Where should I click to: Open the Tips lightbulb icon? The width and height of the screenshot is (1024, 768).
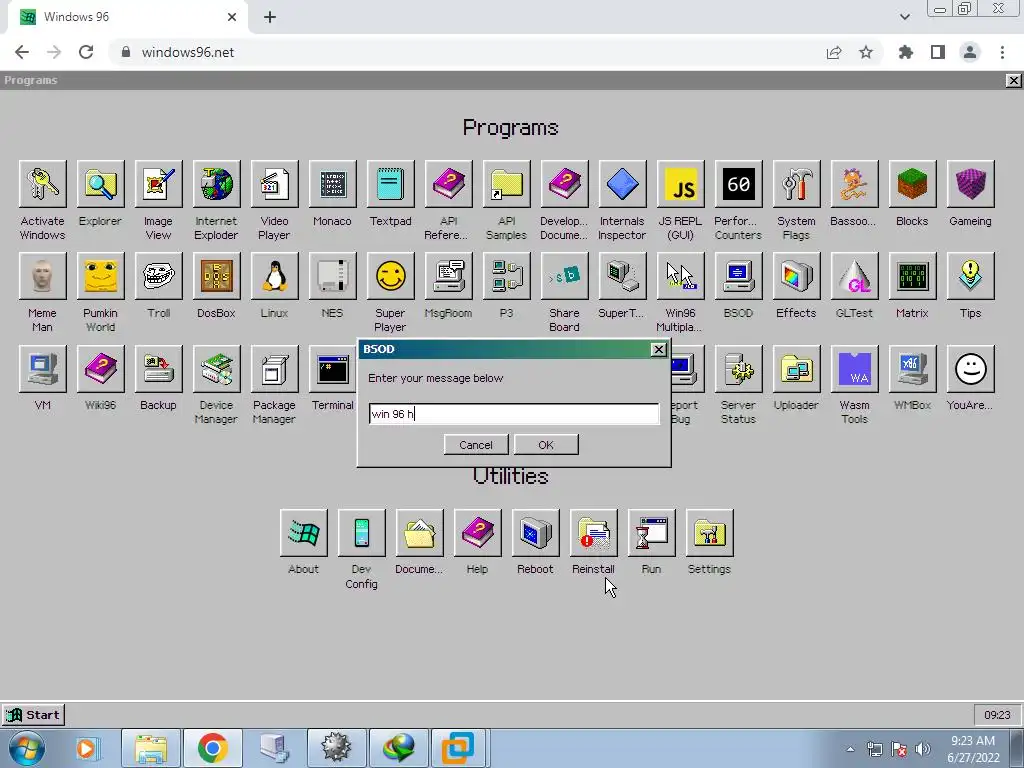(970, 276)
